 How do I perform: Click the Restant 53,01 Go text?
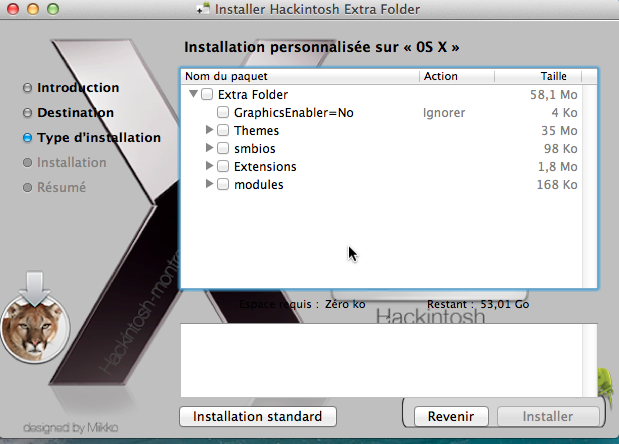click(478, 304)
